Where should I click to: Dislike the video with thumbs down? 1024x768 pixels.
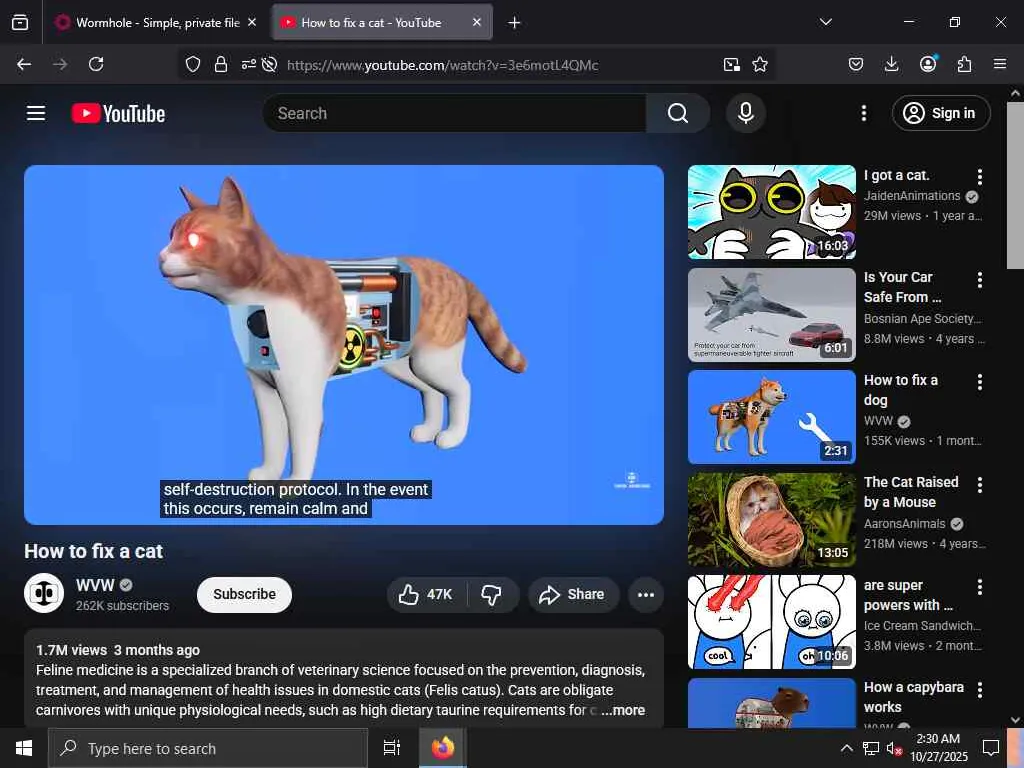coord(492,594)
